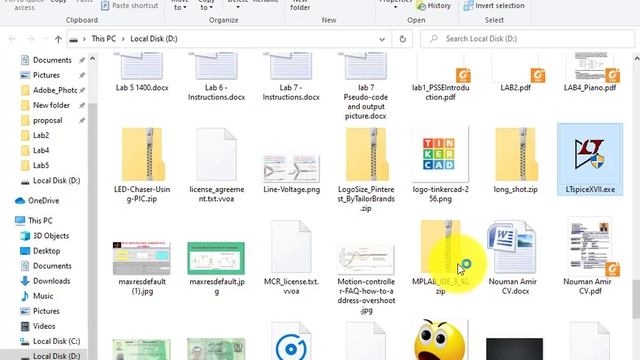
Task: Navigate forward in folder history
Action: coord(31,39)
